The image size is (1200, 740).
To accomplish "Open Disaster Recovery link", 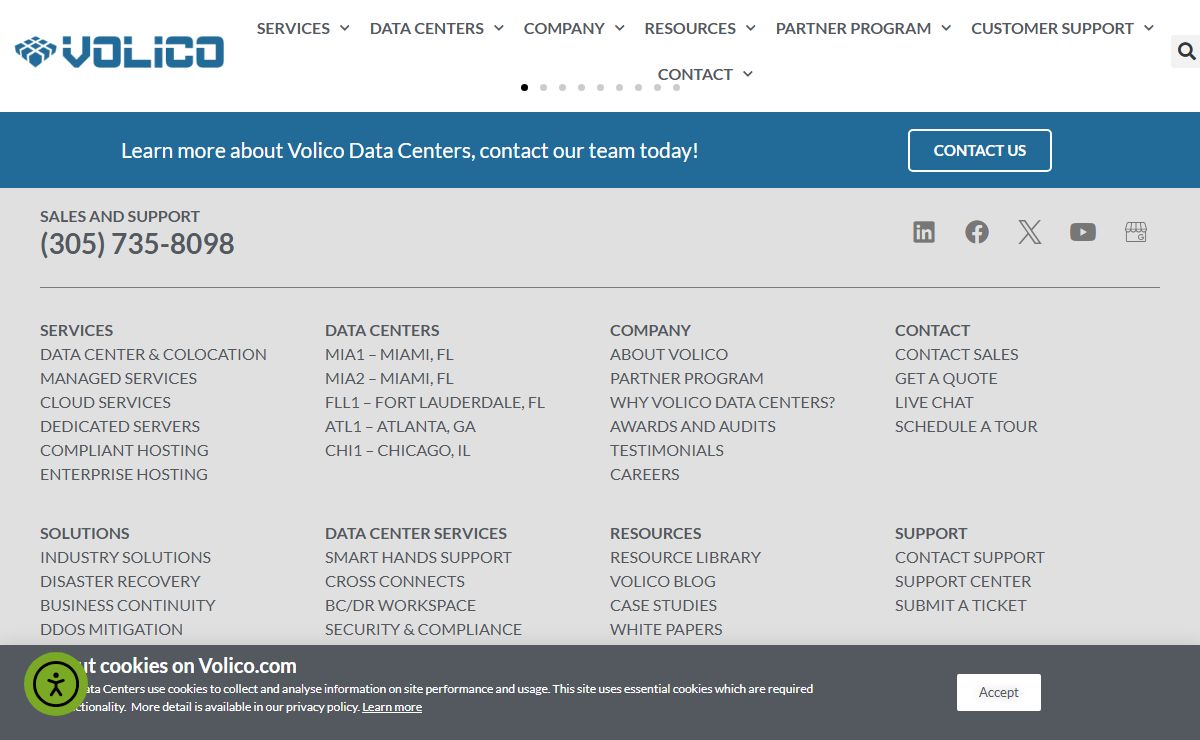I will pyautogui.click(x=120, y=581).
